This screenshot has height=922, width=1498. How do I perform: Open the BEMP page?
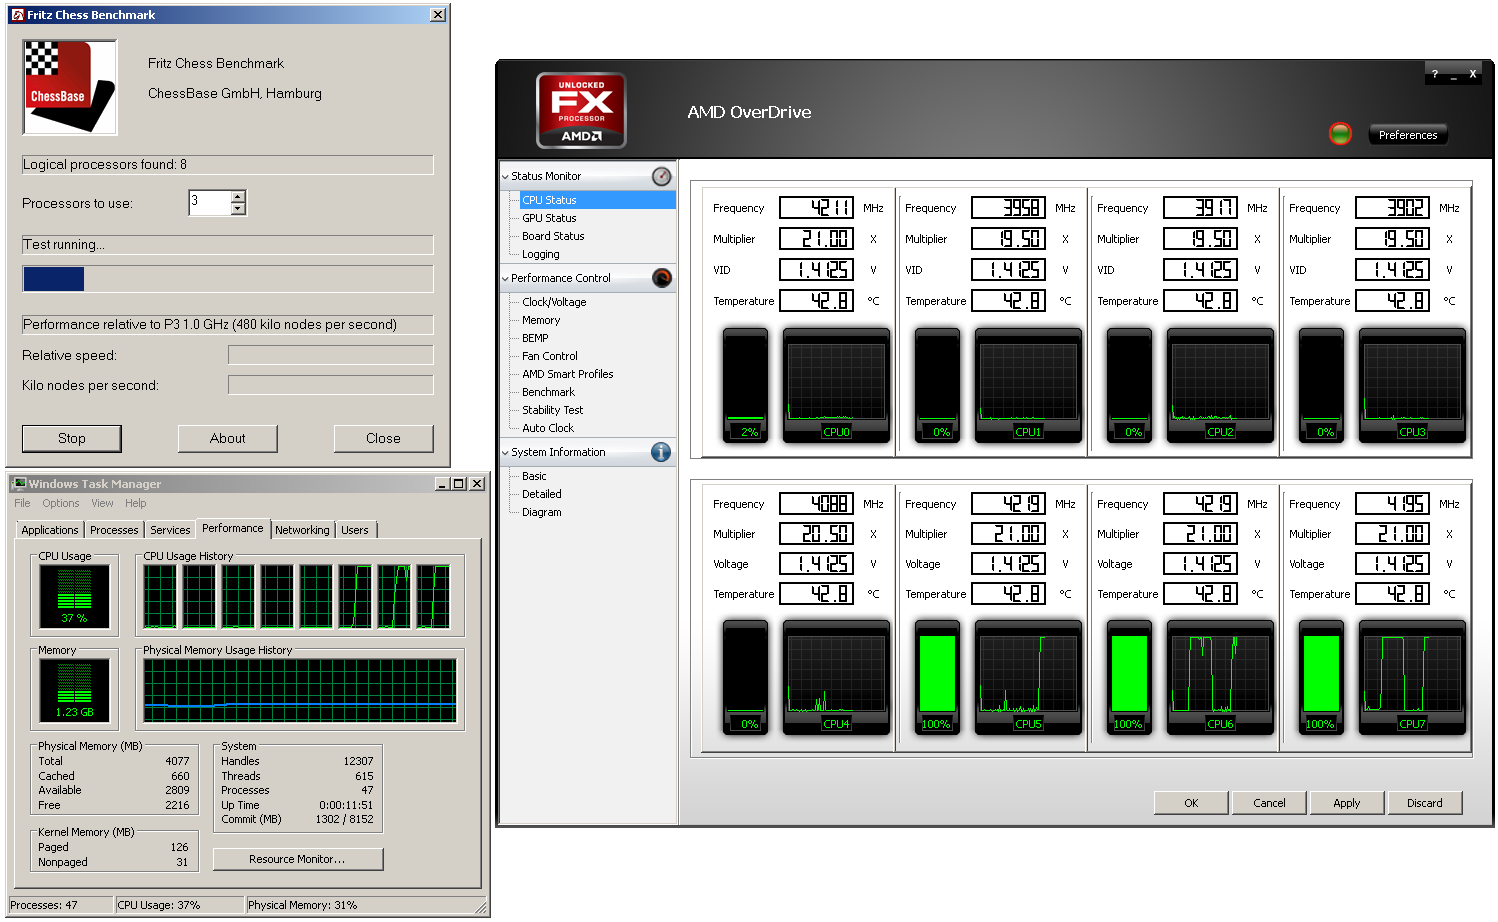tap(535, 338)
